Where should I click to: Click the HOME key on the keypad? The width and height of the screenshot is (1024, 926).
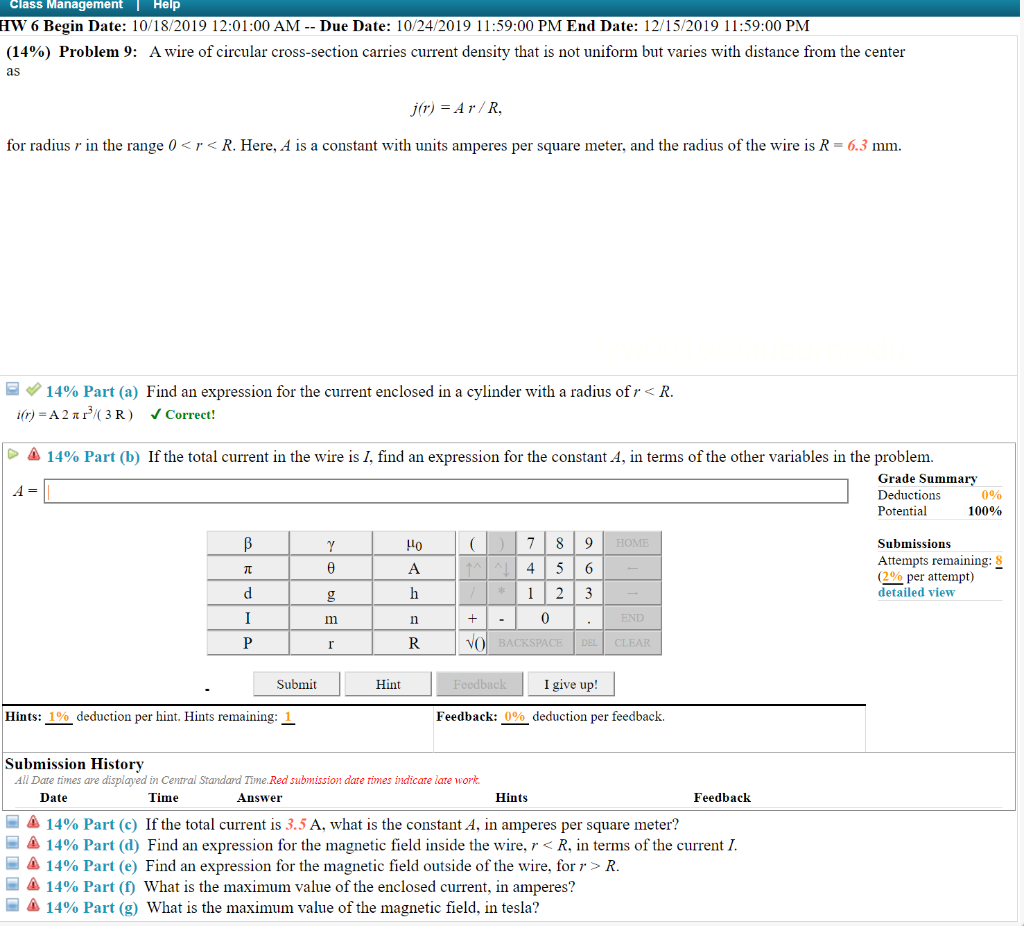[x=631, y=543]
